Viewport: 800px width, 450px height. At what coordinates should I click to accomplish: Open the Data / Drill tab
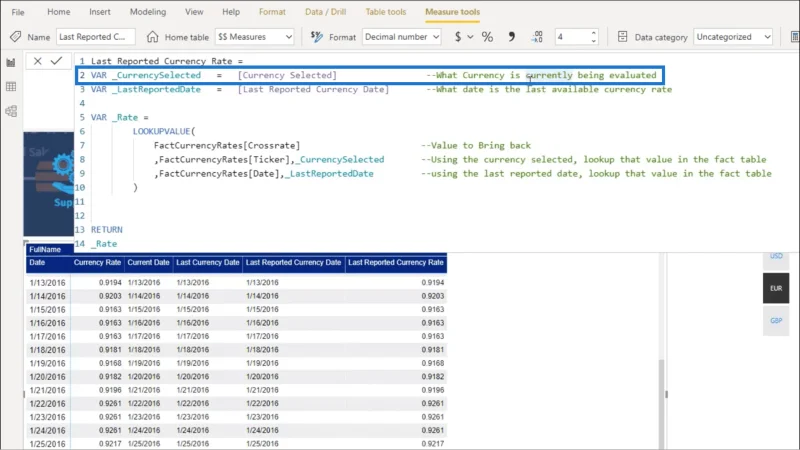[326, 12]
